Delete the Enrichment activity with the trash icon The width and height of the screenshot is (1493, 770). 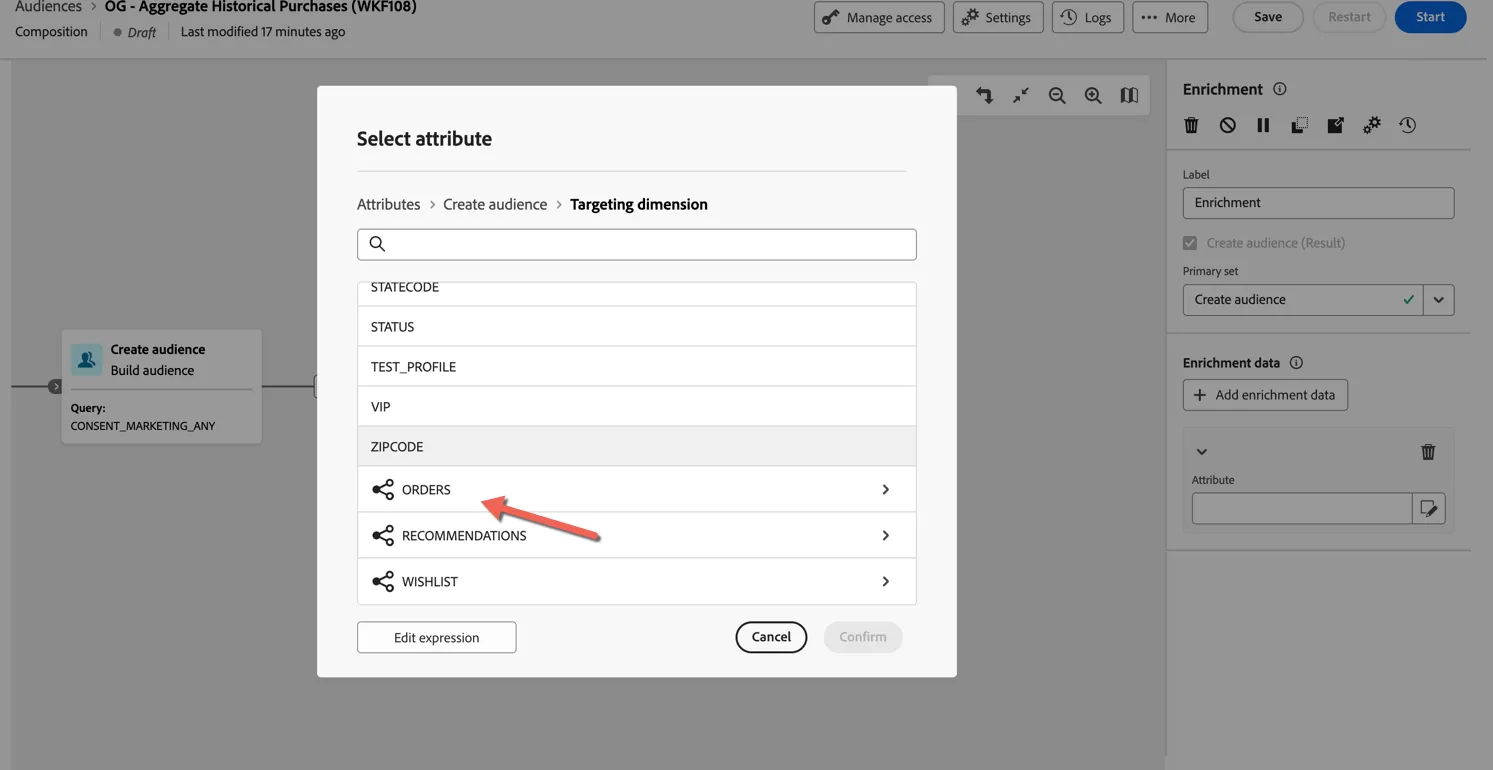[x=1191, y=125]
